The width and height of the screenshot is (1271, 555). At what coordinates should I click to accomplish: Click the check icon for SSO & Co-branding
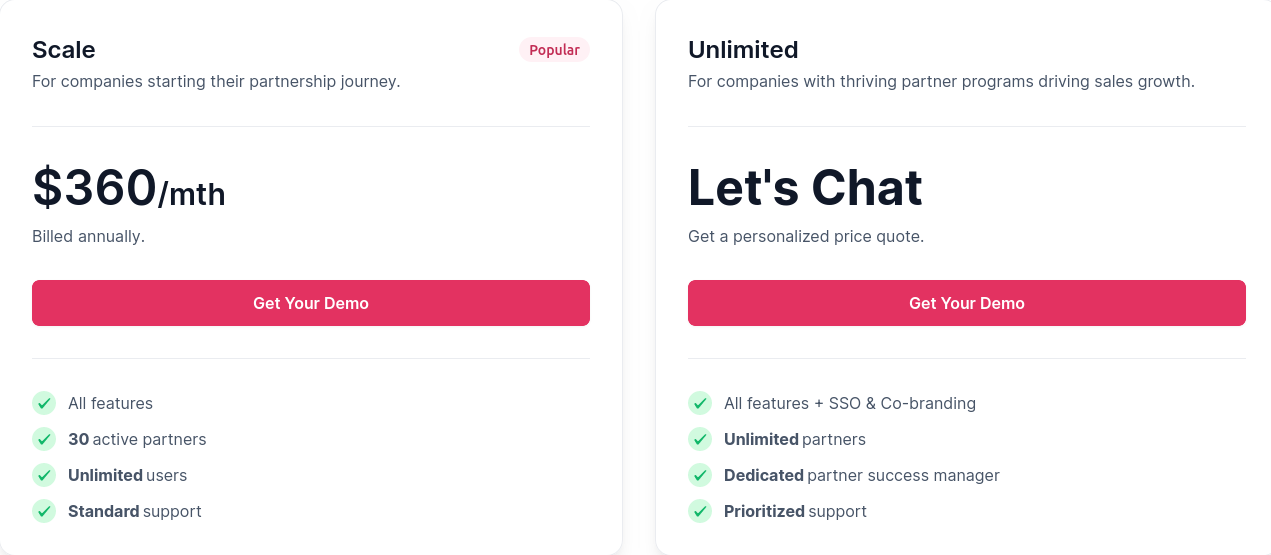[x=699, y=403]
